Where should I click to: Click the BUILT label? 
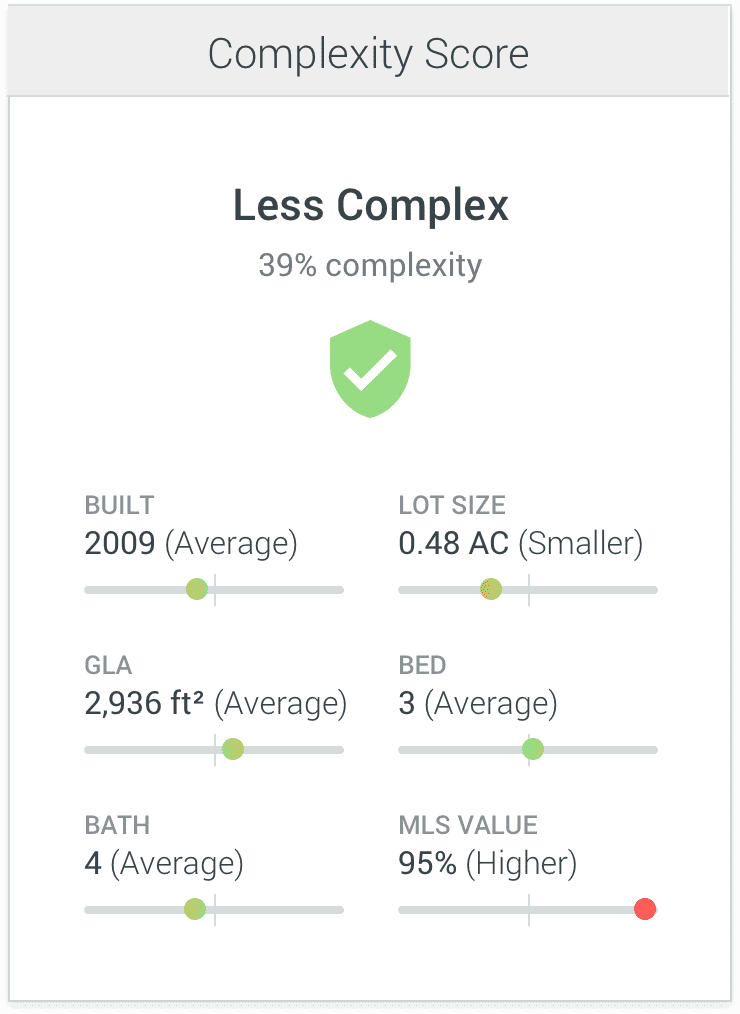click(120, 505)
